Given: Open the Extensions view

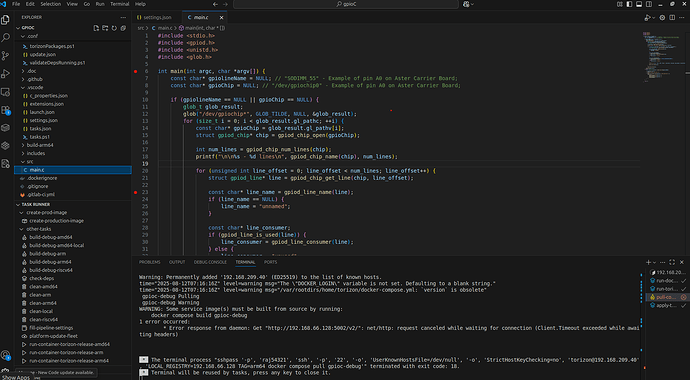Looking at the screenshot, I should tap(6, 110).
